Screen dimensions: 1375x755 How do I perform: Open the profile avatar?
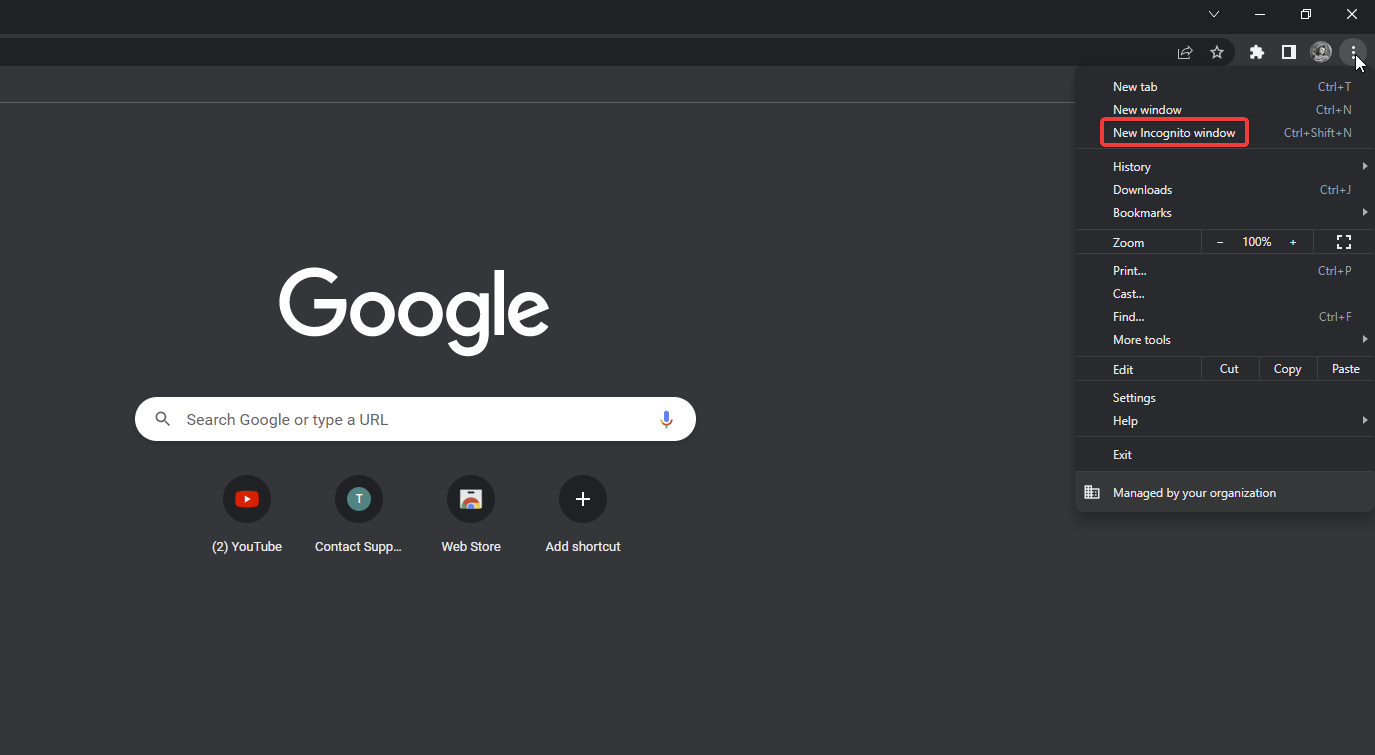click(1321, 52)
